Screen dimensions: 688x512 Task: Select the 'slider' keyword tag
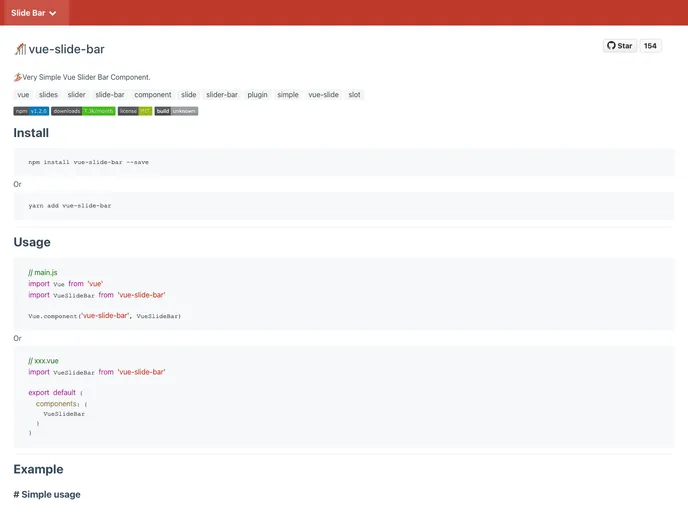[x=77, y=95]
